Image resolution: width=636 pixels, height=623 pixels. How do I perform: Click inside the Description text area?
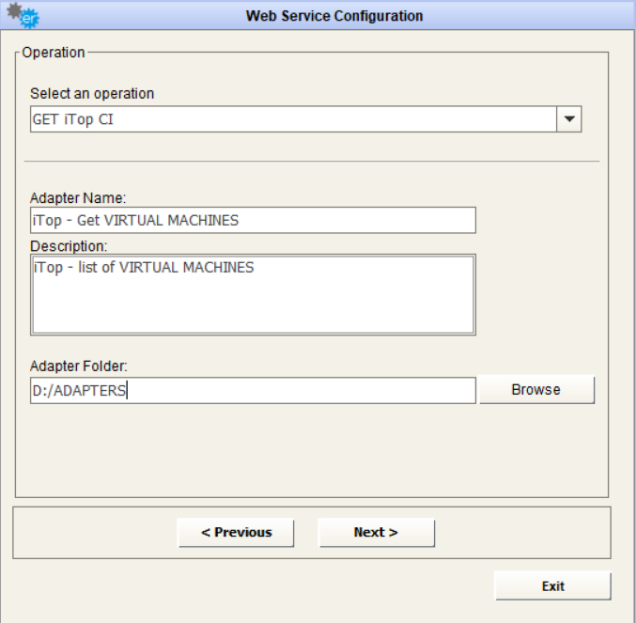(x=252, y=294)
